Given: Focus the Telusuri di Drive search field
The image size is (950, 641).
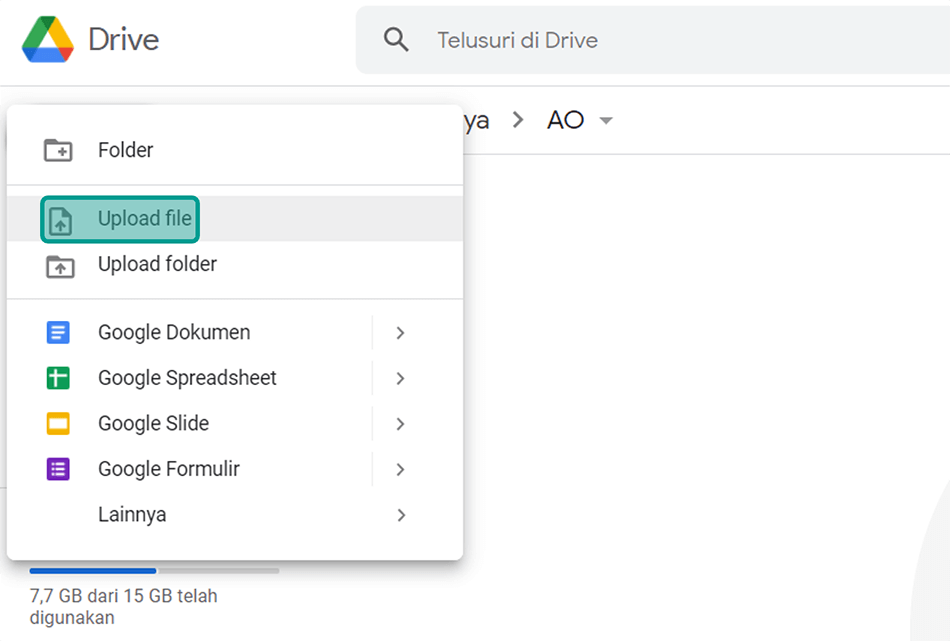Looking at the screenshot, I should pyautogui.click(x=653, y=40).
